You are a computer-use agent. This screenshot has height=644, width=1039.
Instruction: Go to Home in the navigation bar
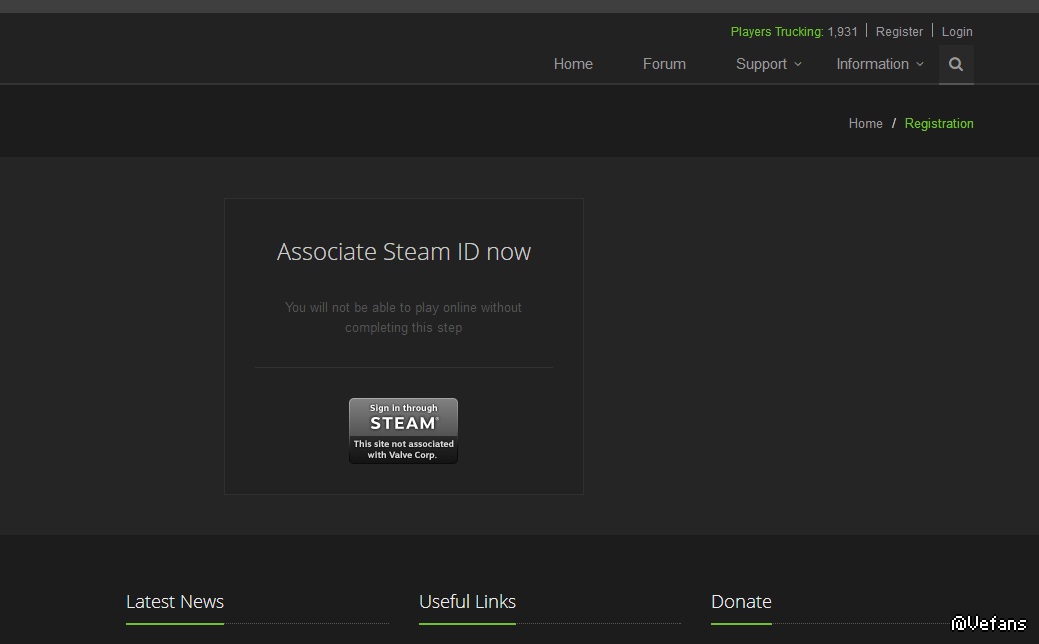tap(573, 64)
